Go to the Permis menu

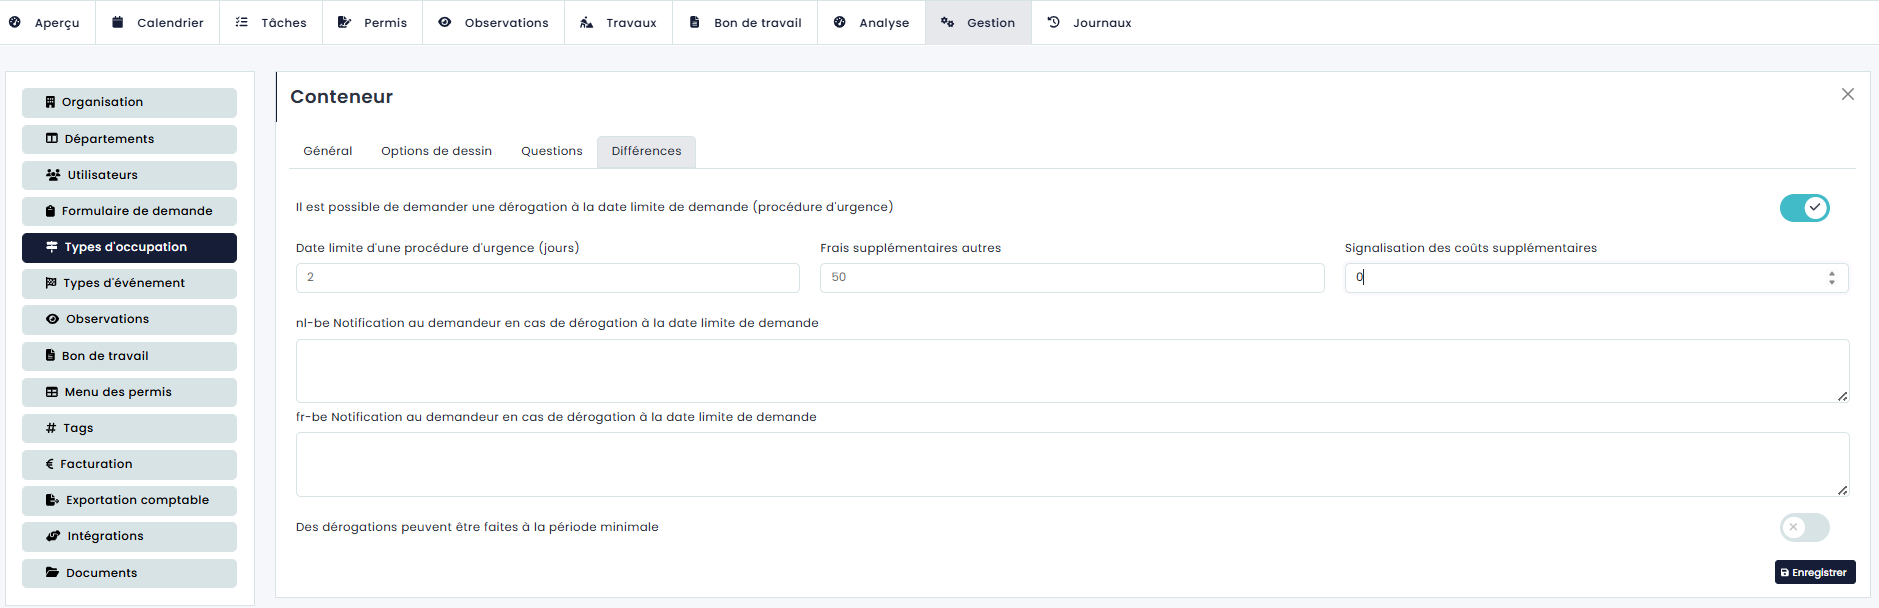pyautogui.click(x=372, y=22)
